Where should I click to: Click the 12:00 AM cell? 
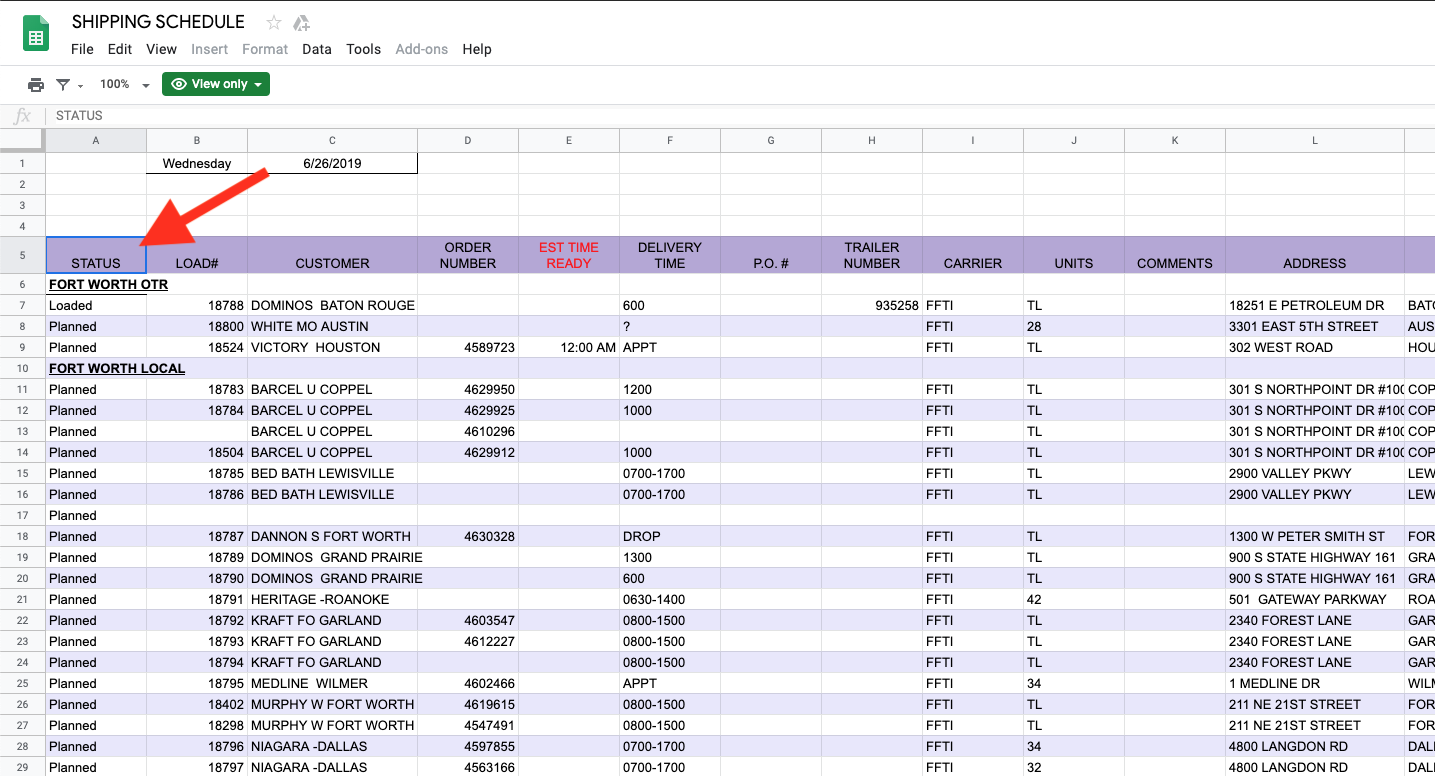point(569,347)
